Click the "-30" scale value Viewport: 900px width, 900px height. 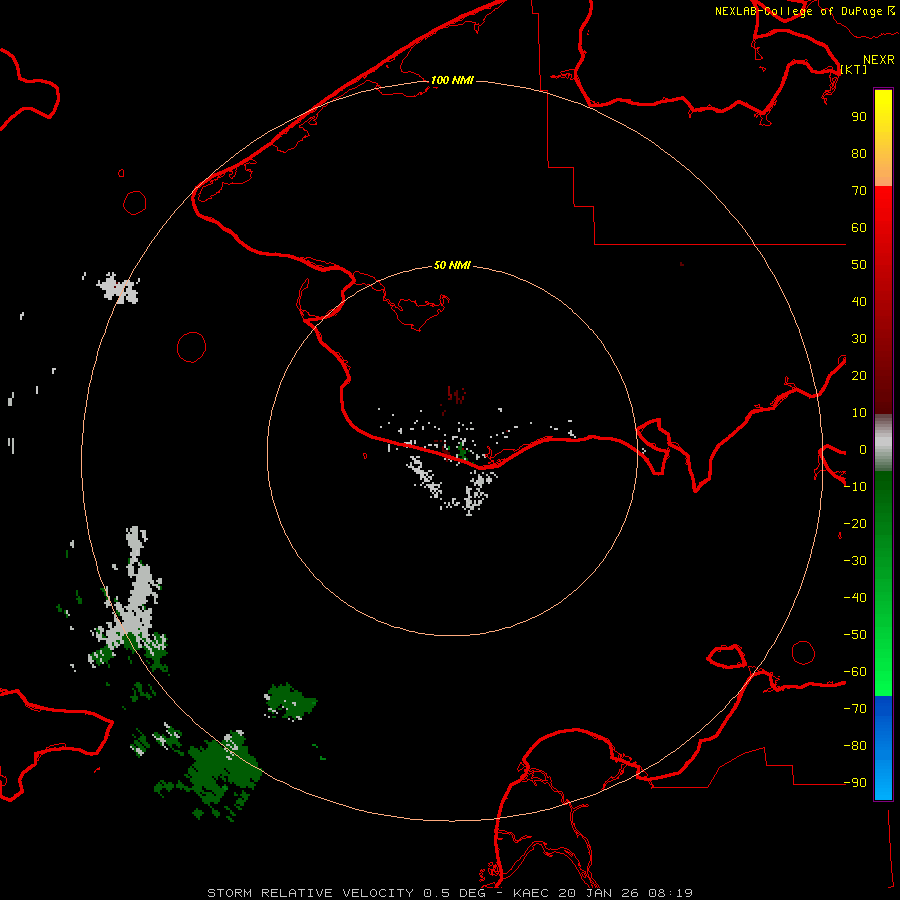[855, 561]
